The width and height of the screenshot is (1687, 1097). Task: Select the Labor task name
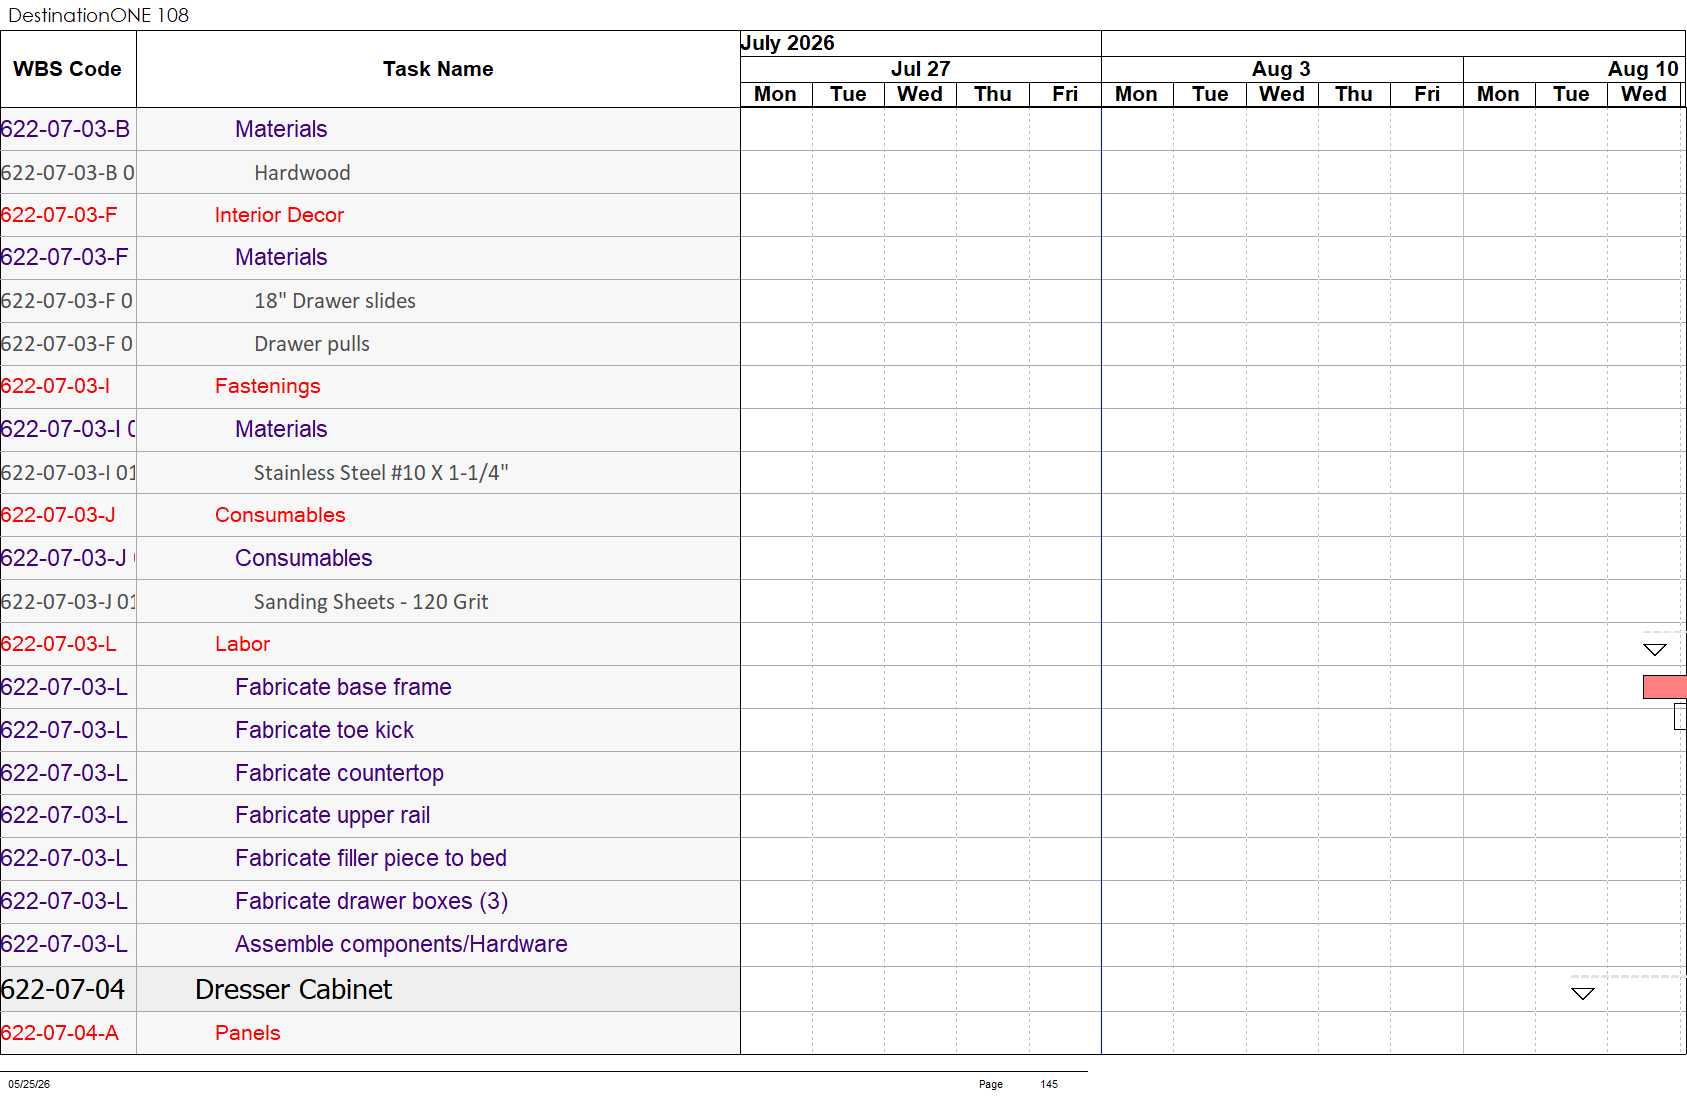[x=243, y=644]
